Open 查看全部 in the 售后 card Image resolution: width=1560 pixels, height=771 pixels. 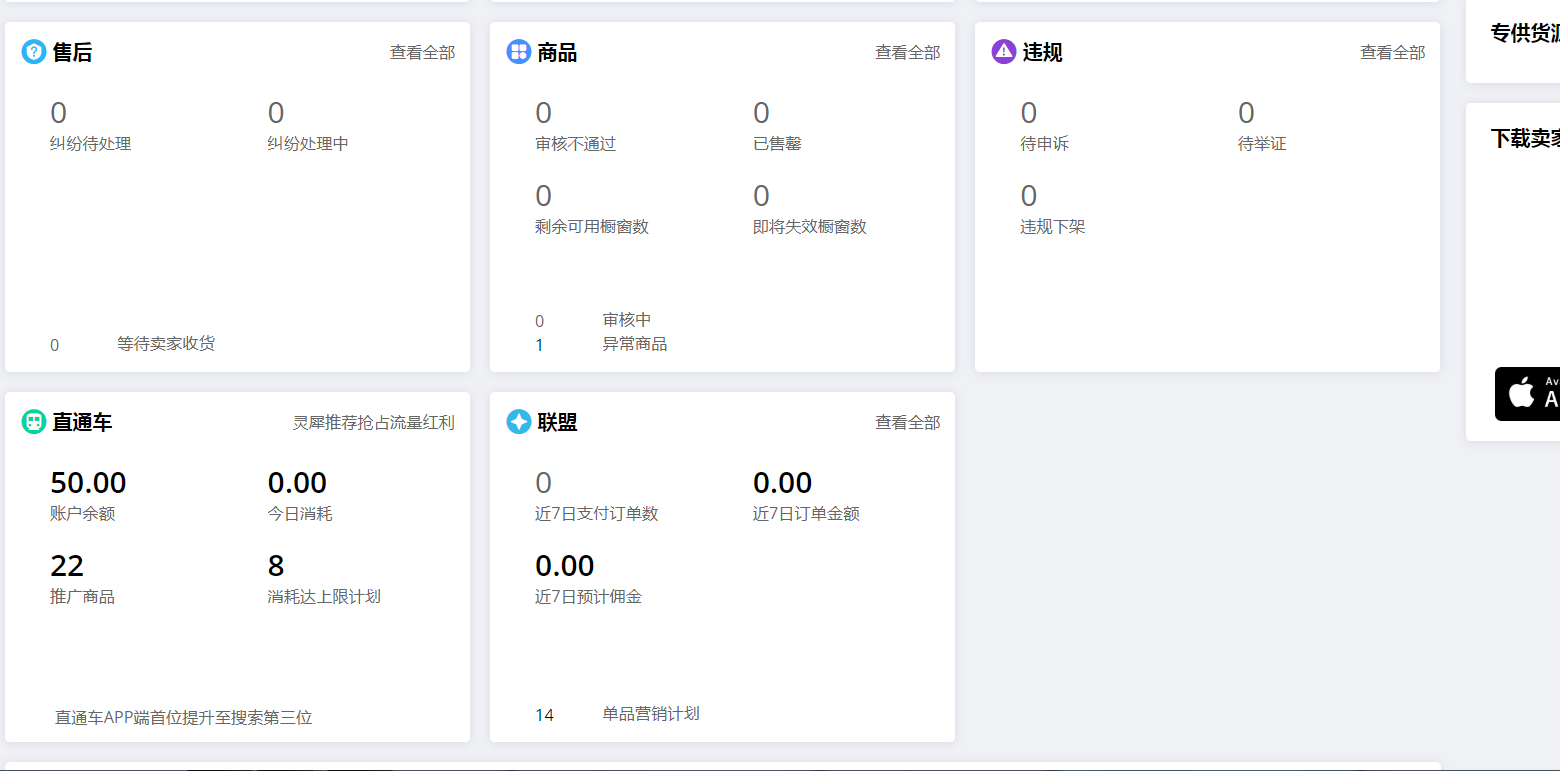[422, 53]
